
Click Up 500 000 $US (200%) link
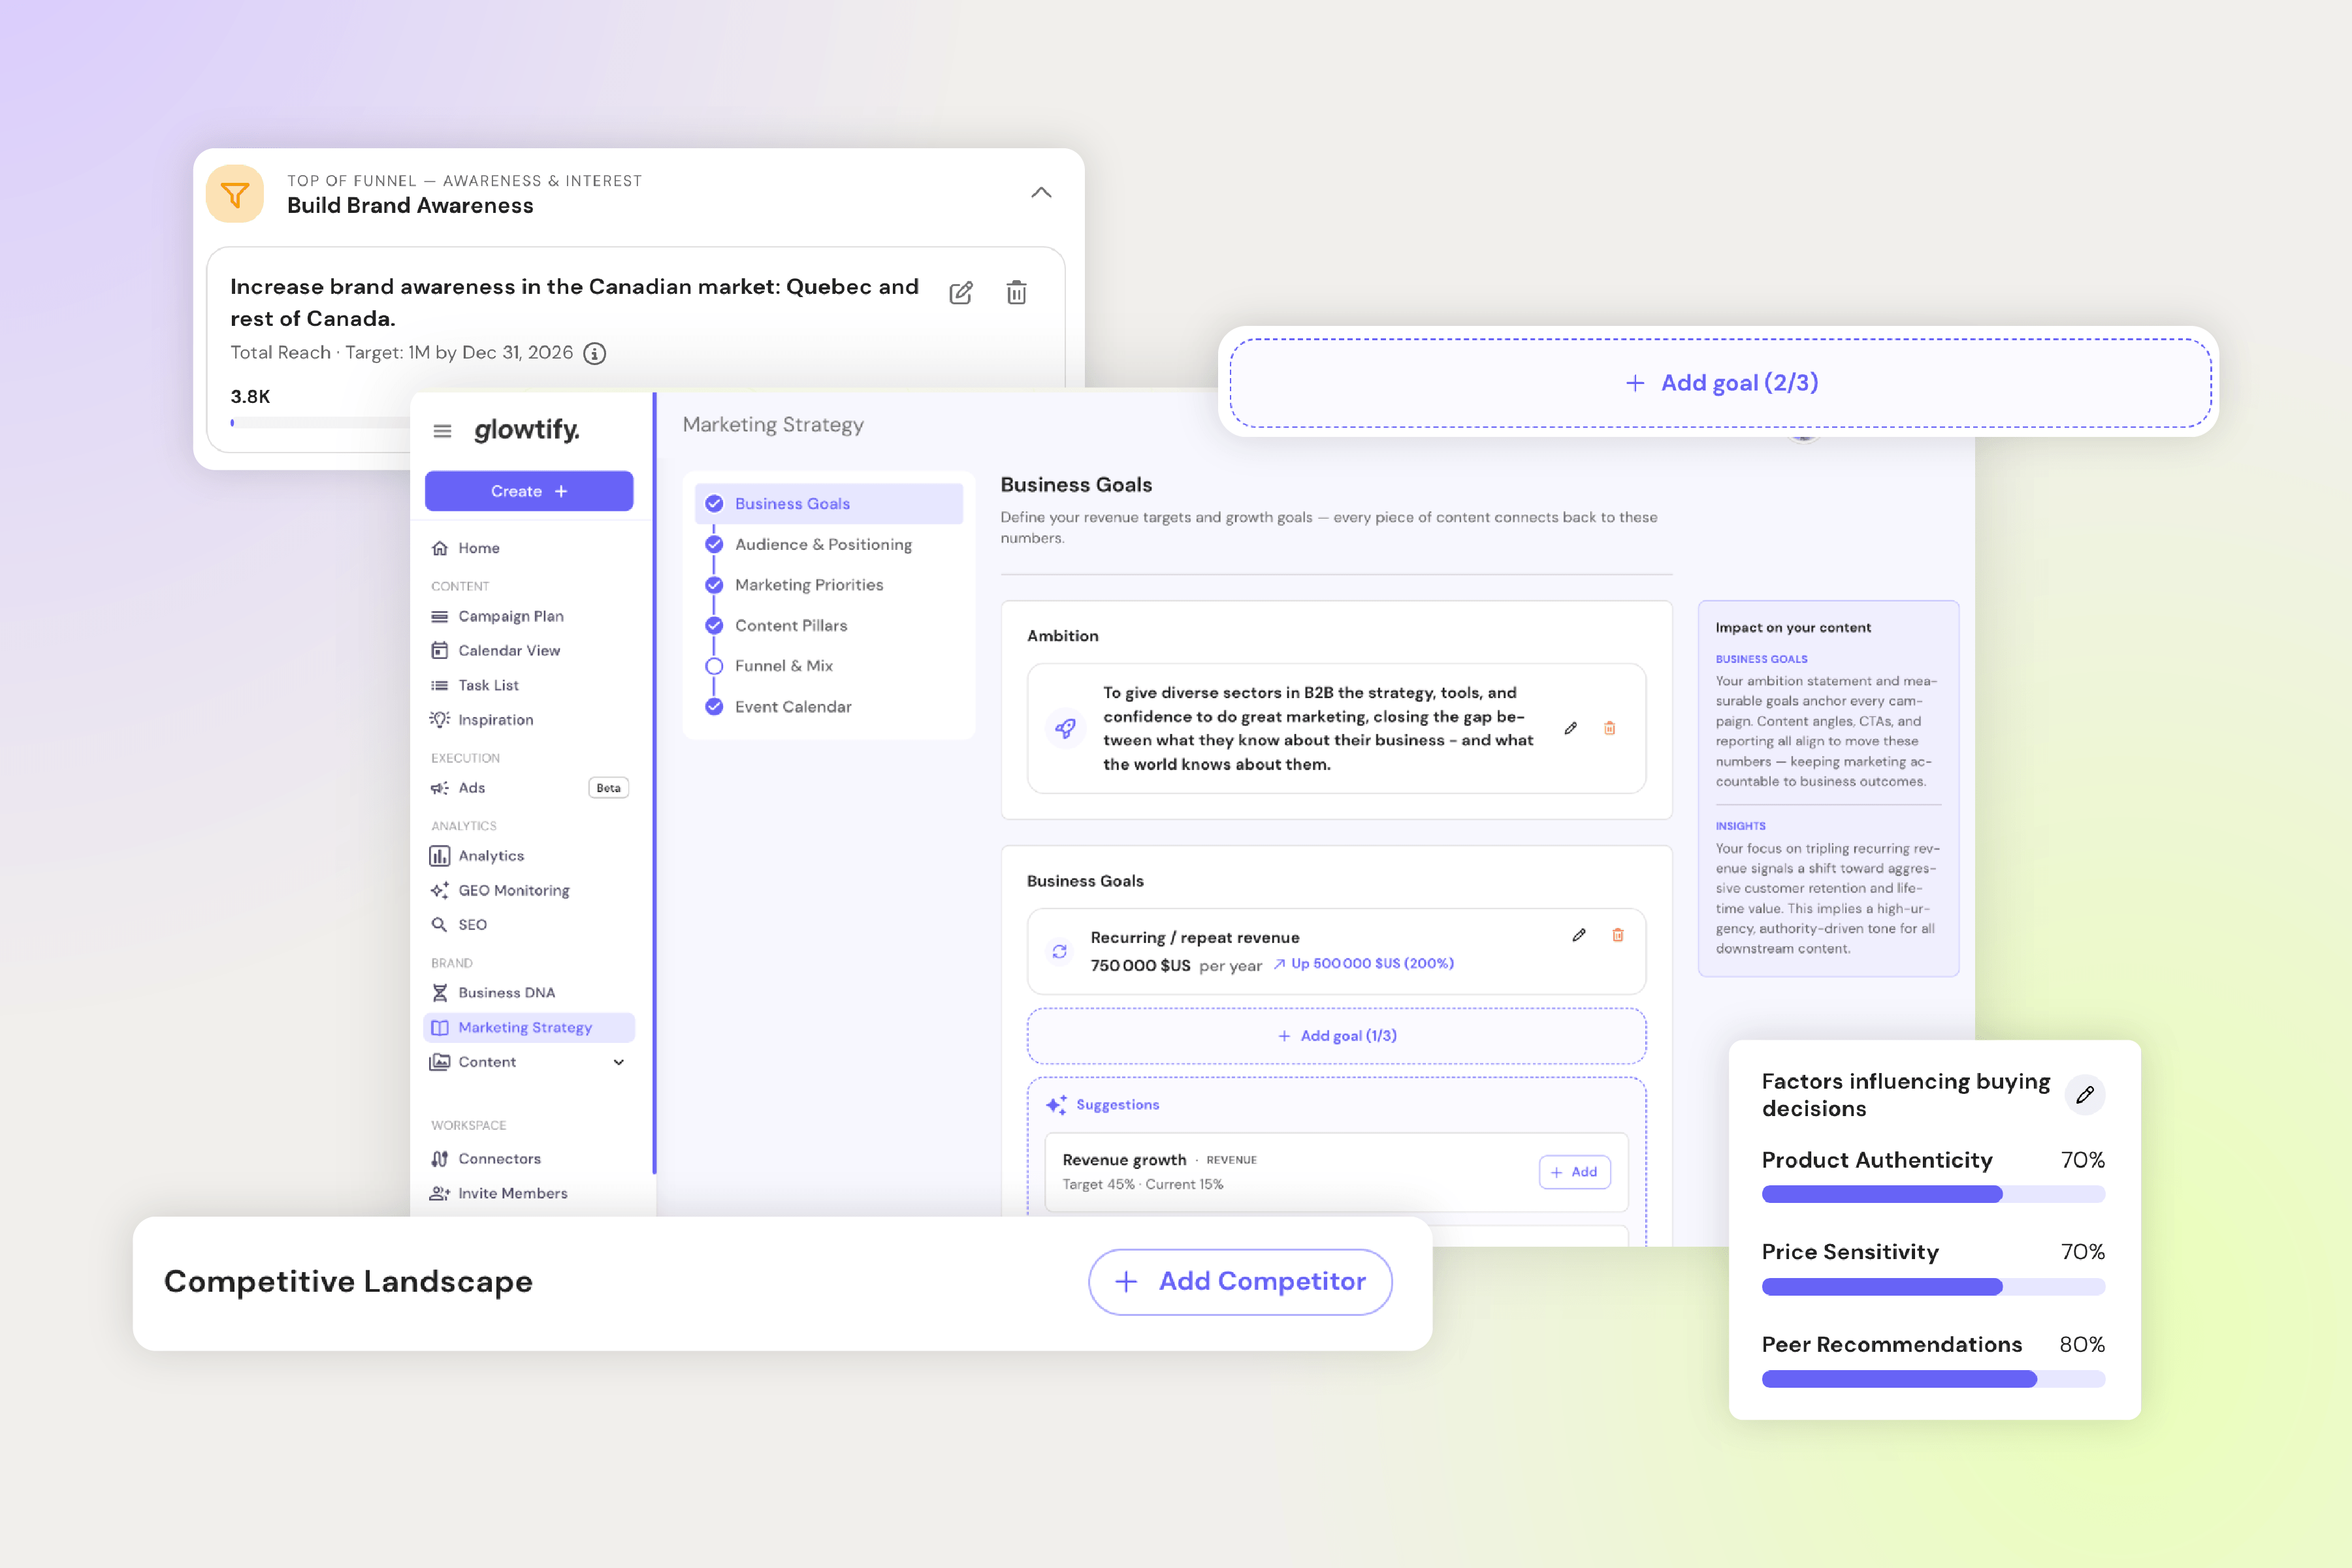click(1364, 964)
